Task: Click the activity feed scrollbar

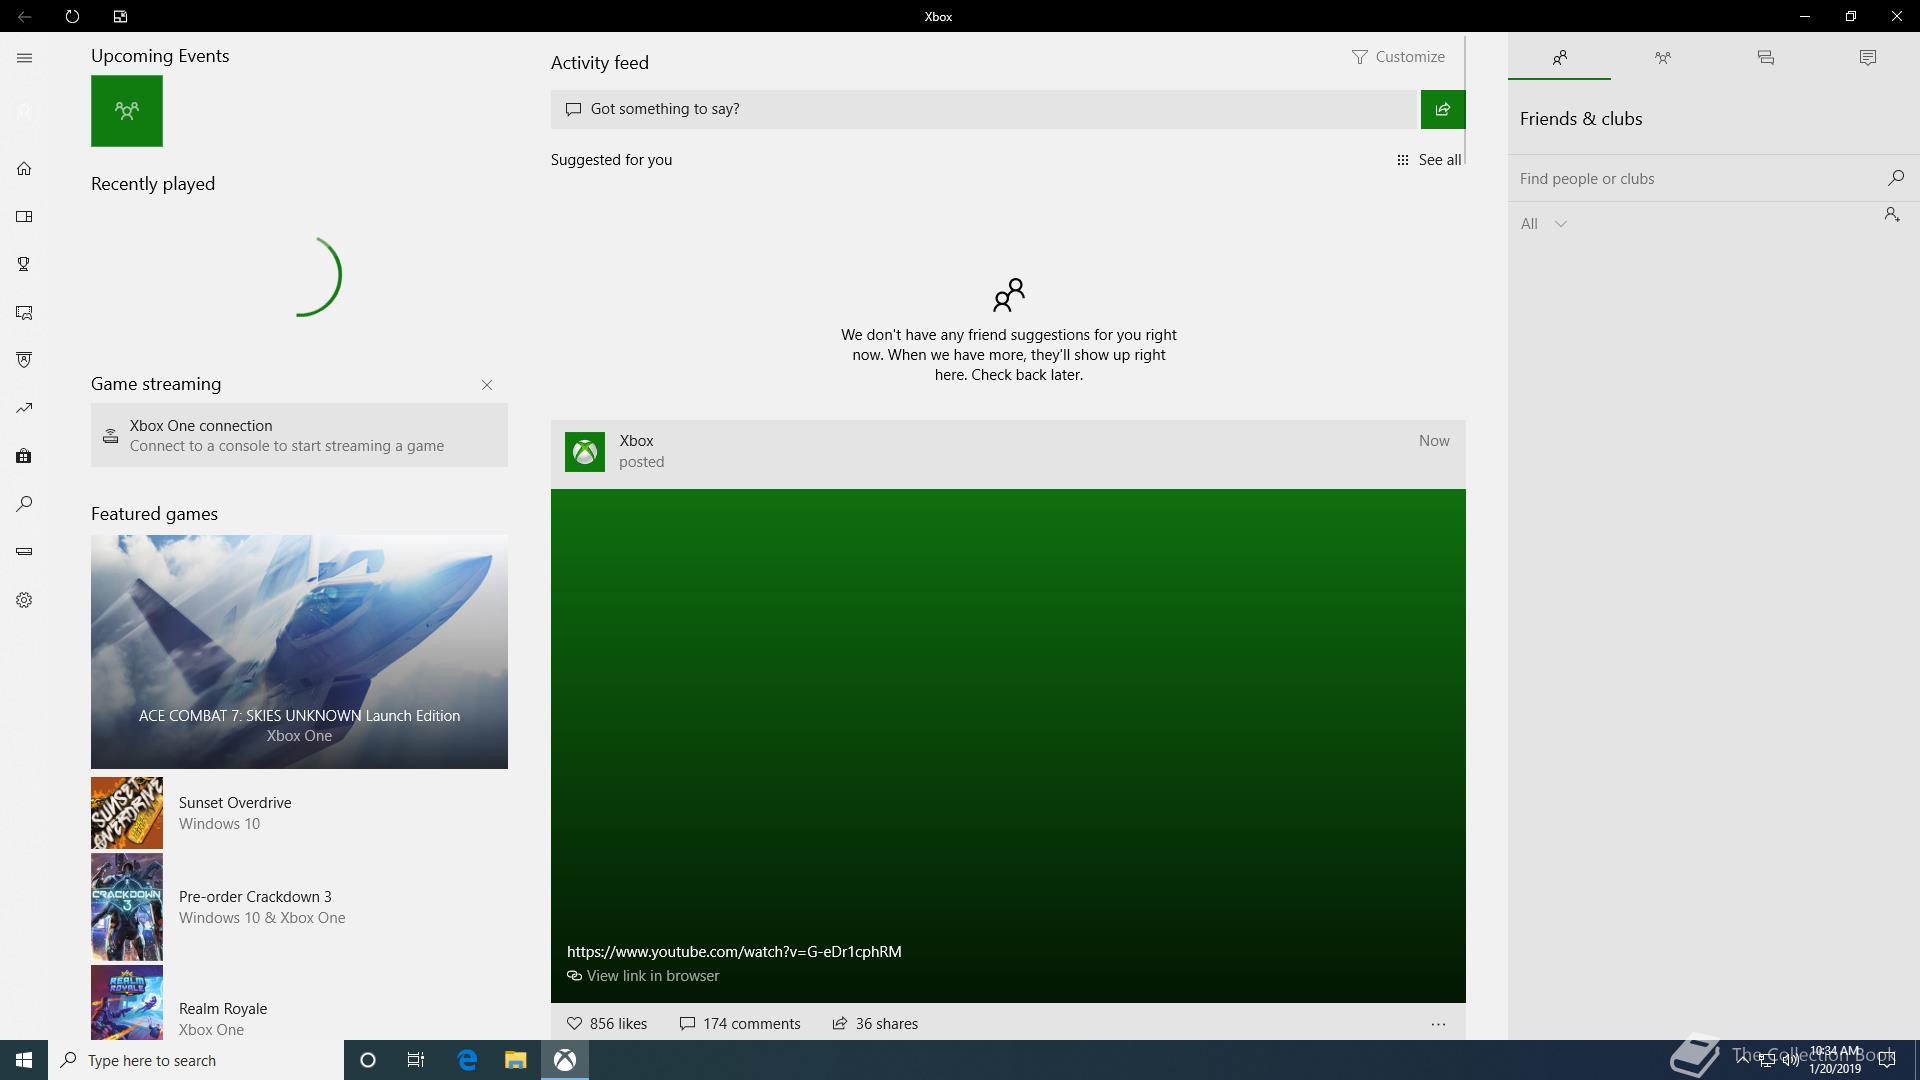Action: pyautogui.click(x=1465, y=100)
